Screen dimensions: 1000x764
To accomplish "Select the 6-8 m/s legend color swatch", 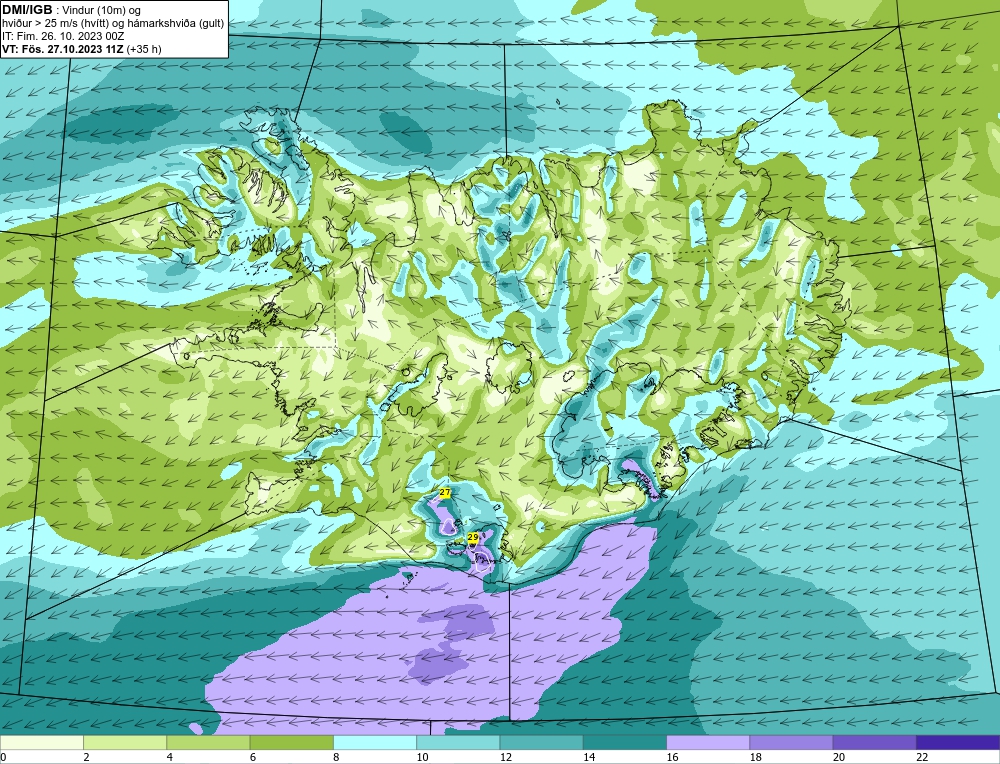I will click(292, 742).
